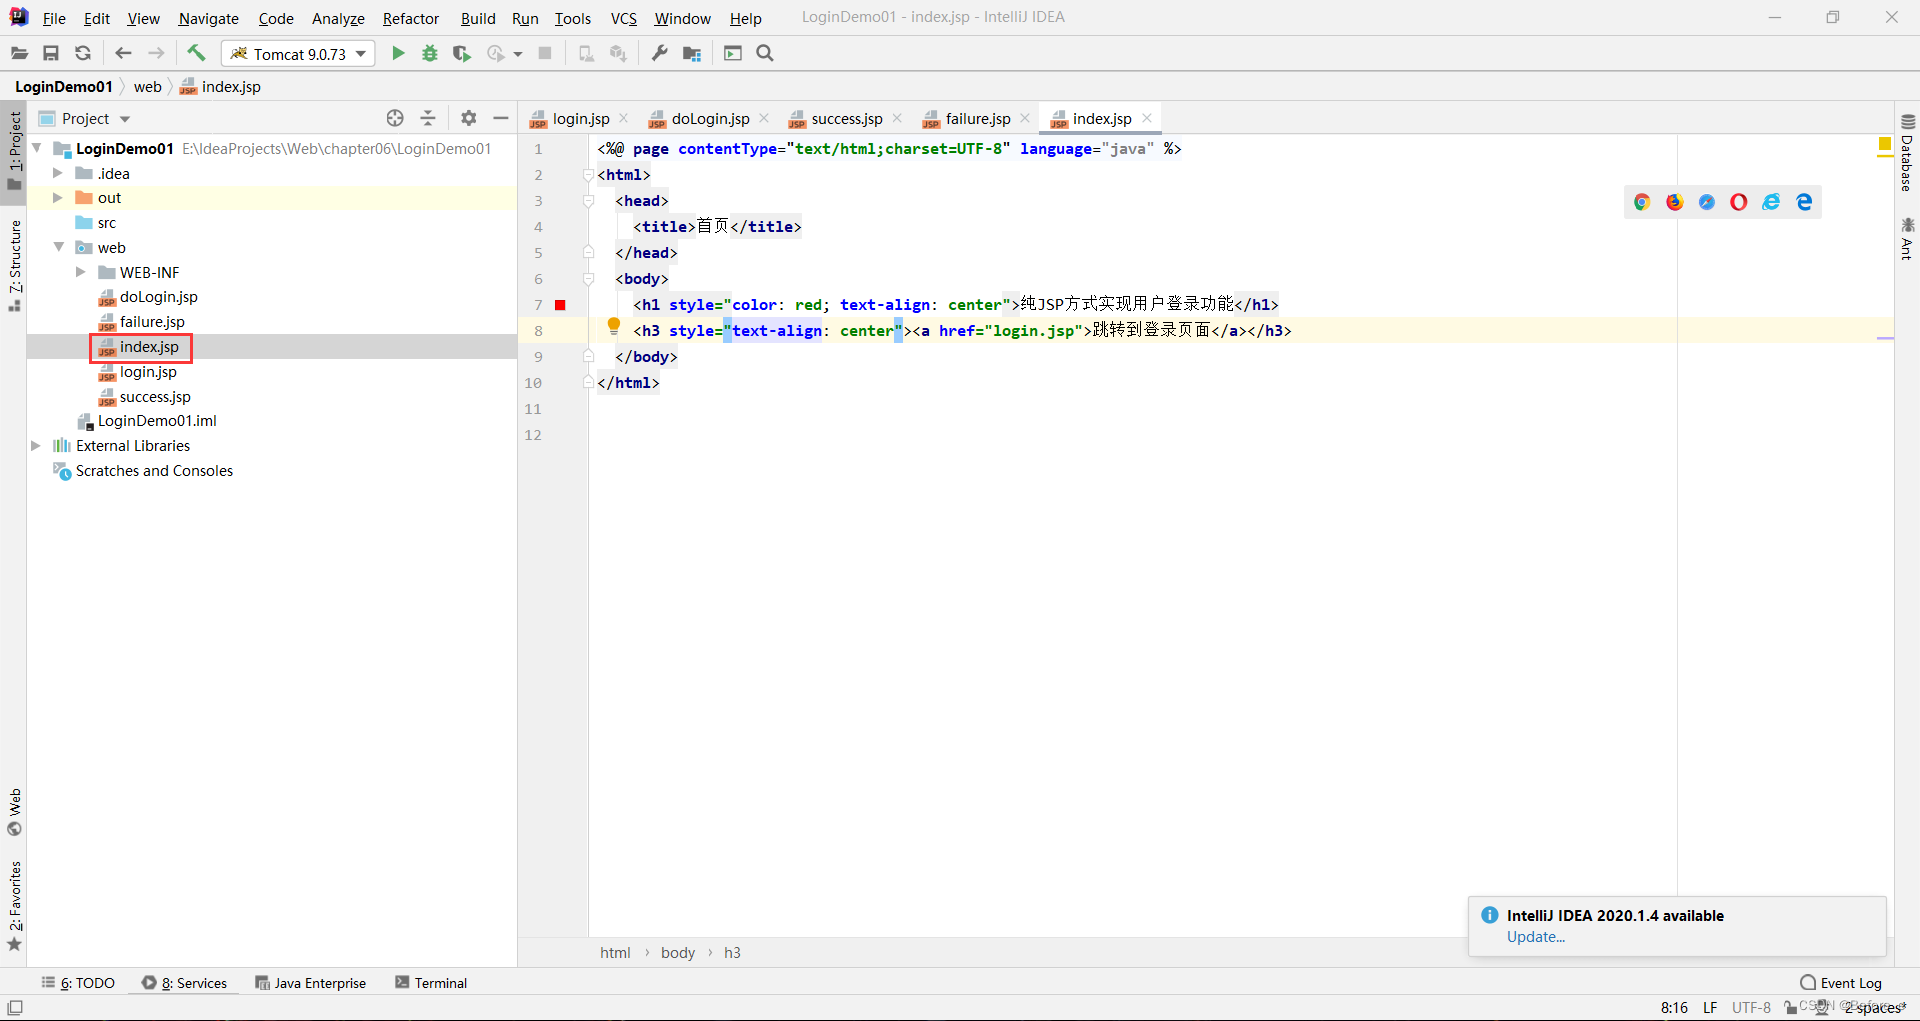Click the gray Stop square icon
1920x1021 pixels.
[545, 53]
